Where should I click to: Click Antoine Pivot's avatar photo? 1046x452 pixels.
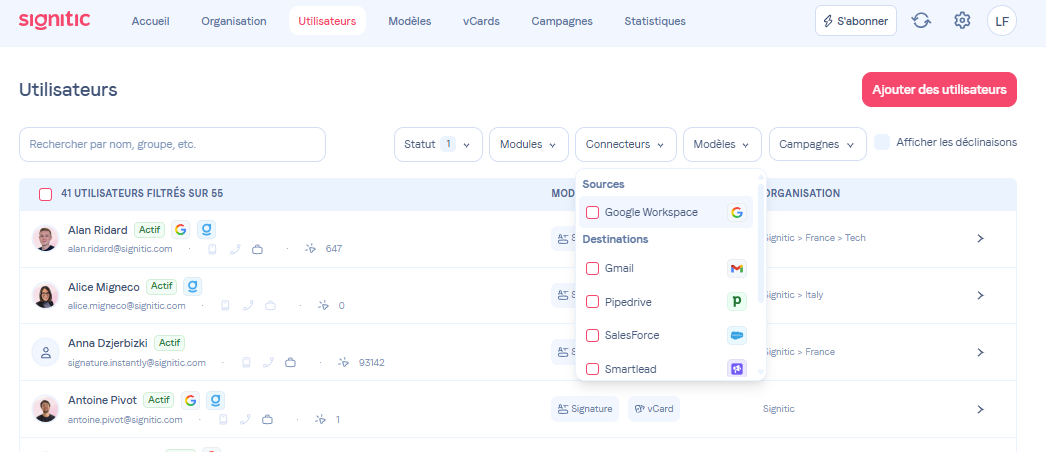(45, 409)
